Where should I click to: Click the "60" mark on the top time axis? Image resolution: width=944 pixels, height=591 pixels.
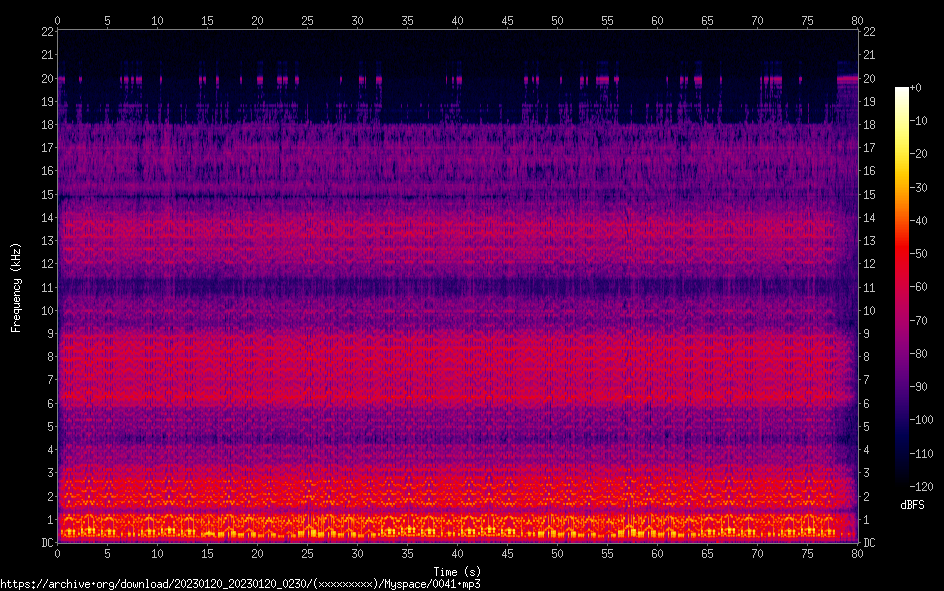[657, 20]
